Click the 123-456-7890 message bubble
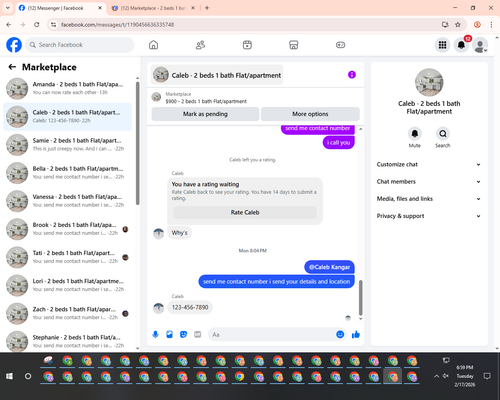This screenshot has width=500, height=400. tap(190, 307)
